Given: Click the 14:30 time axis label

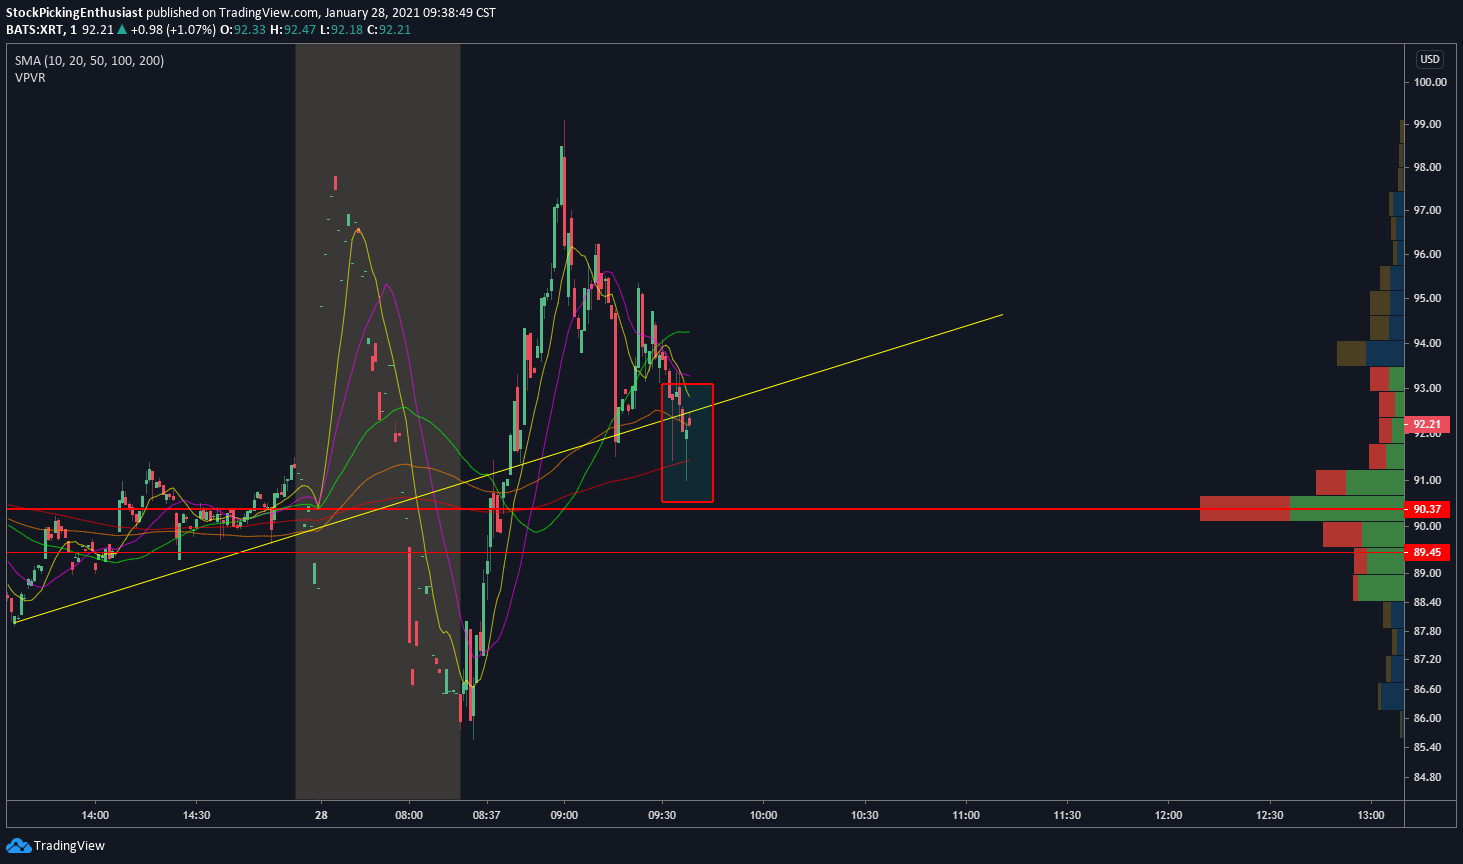Looking at the screenshot, I should pos(196,815).
